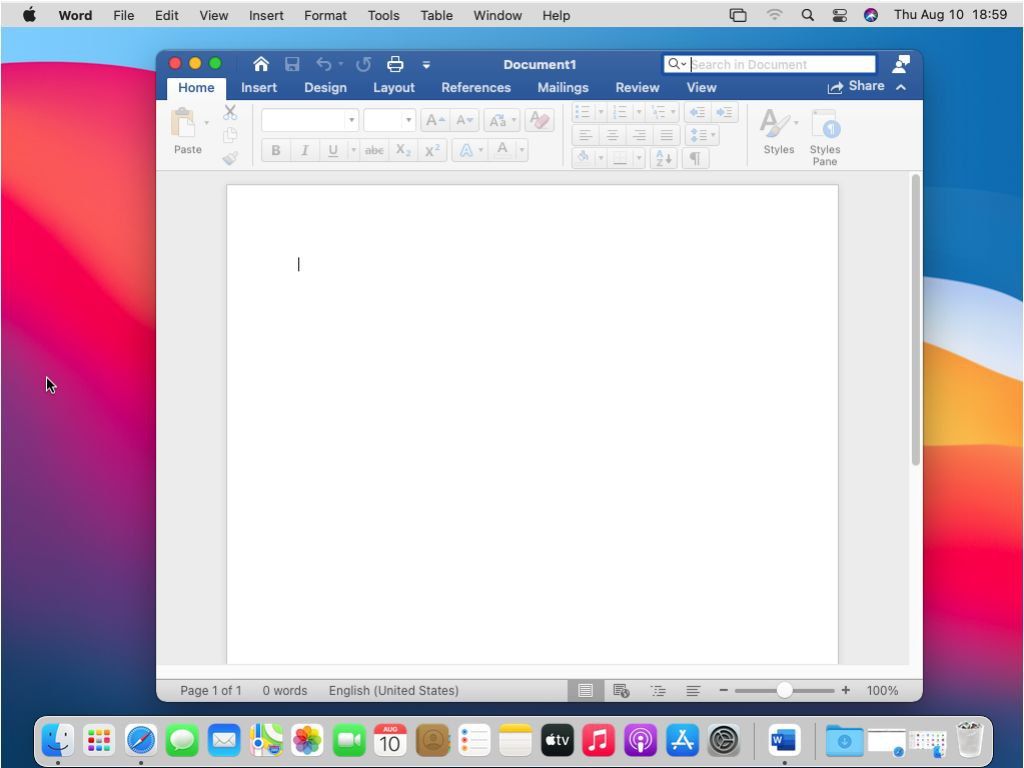Click the Search in Document field
The height and width of the screenshot is (768, 1024).
(780, 65)
